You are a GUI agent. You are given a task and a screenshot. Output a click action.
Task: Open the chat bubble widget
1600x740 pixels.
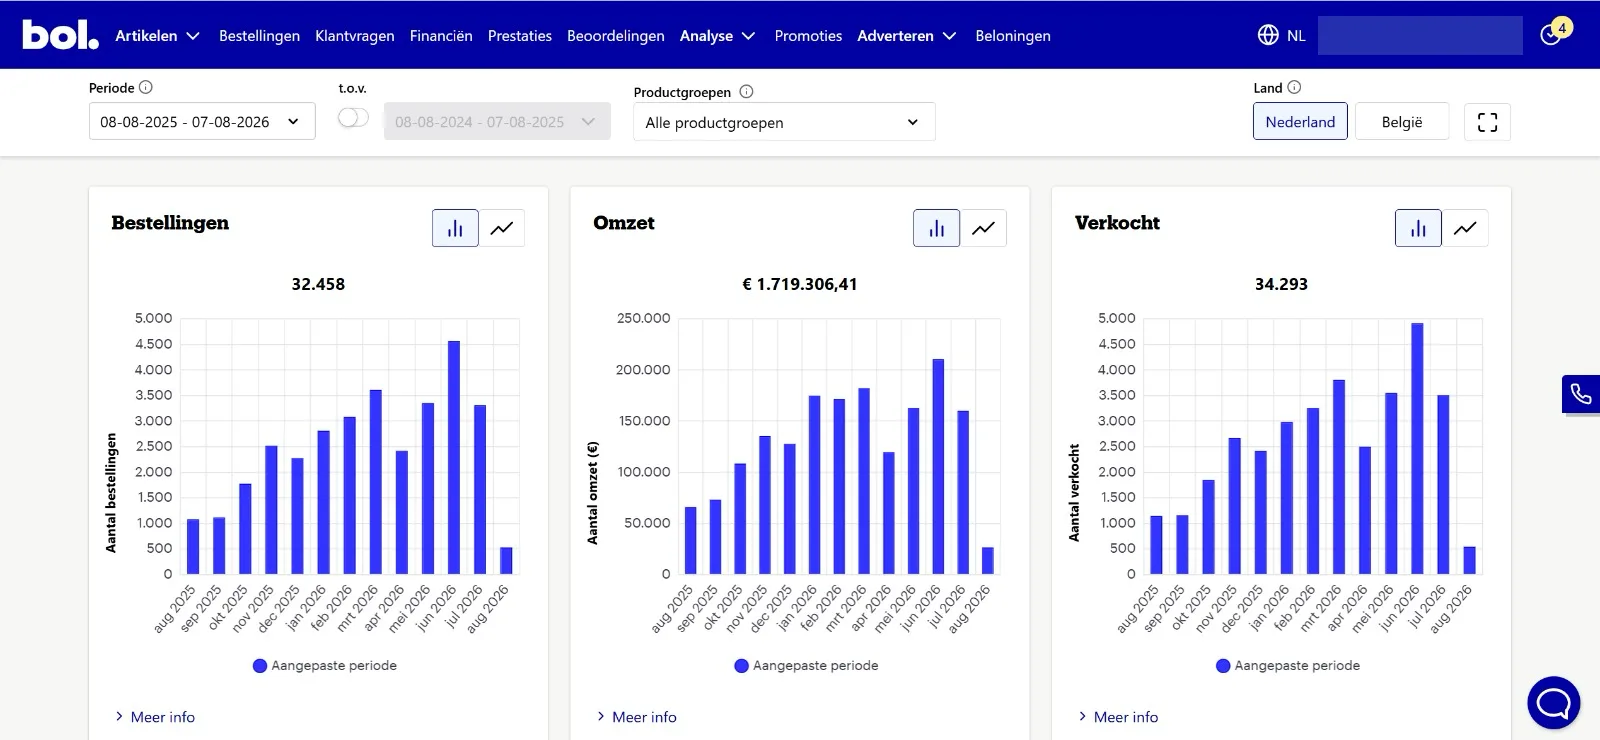pyautogui.click(x=1553, y=703)
